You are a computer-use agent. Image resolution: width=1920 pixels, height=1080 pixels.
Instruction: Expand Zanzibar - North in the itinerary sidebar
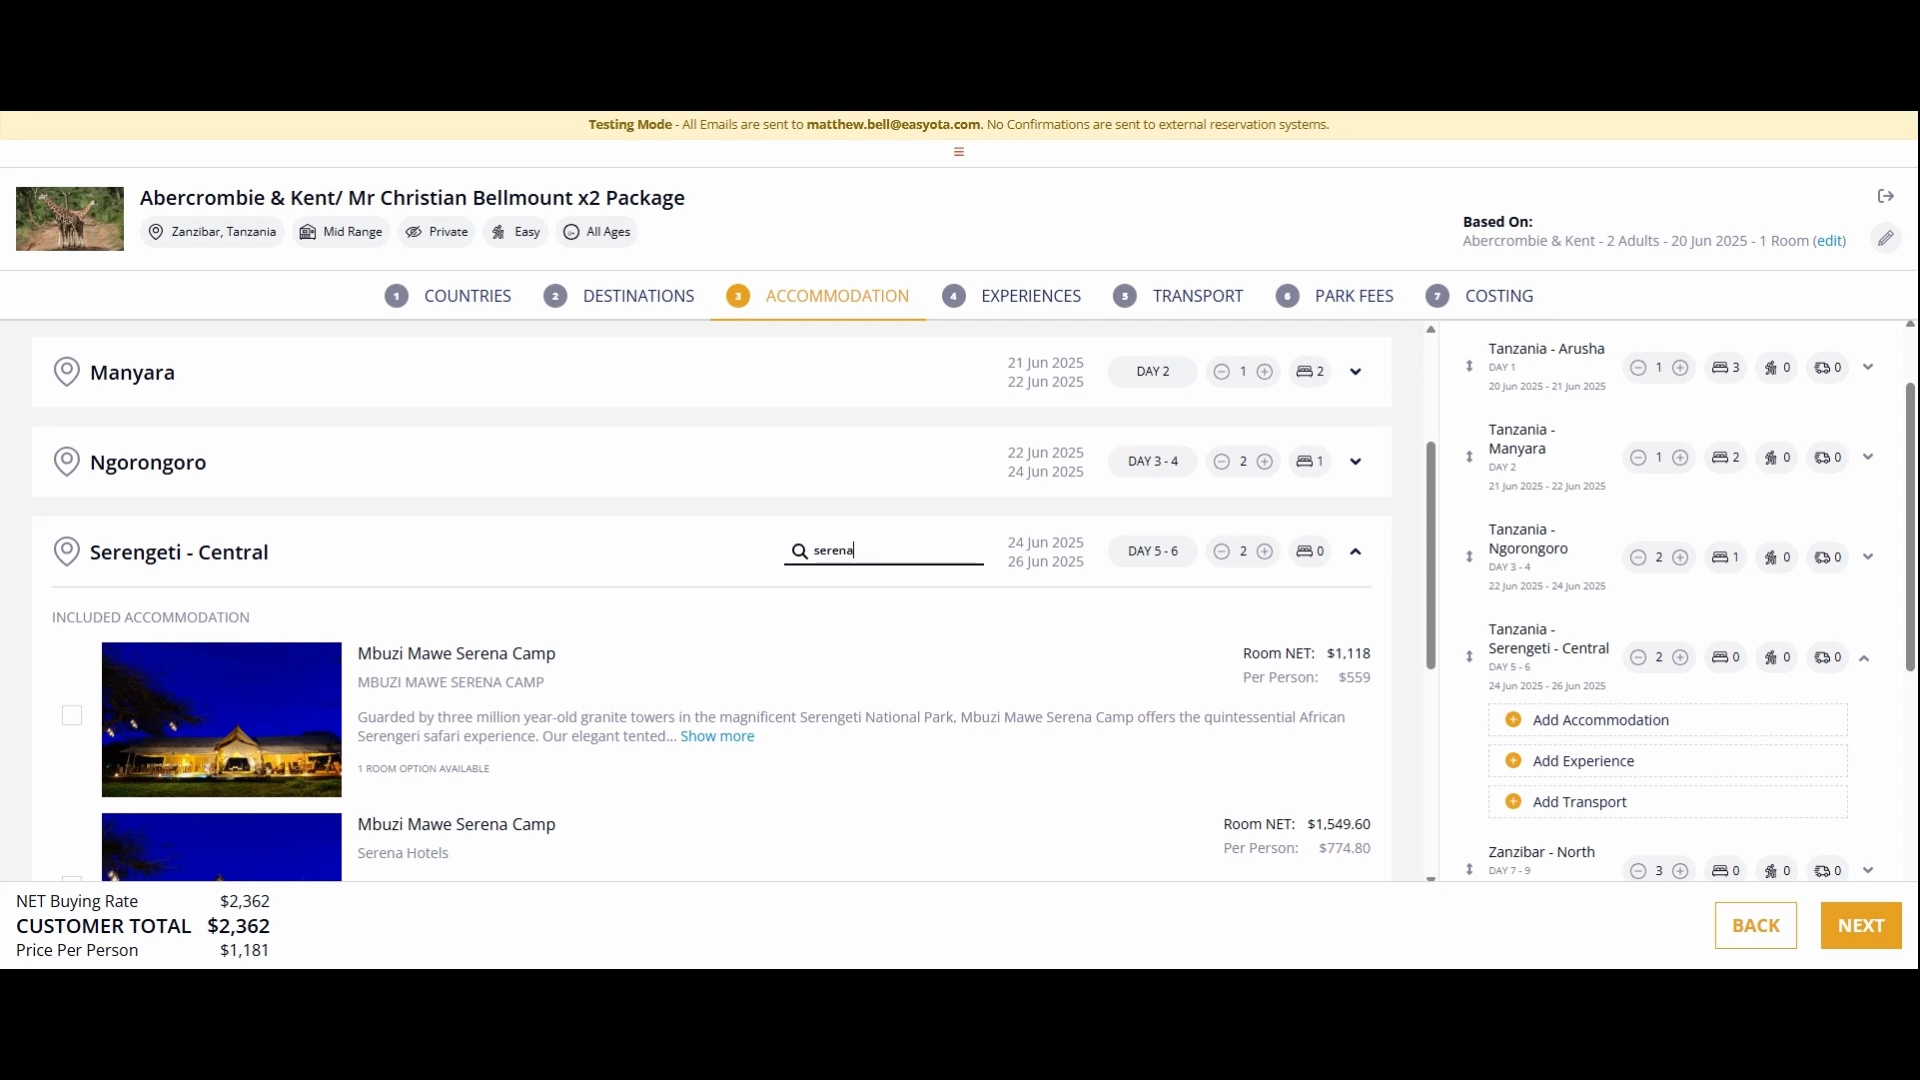[x=1868, y=870]
